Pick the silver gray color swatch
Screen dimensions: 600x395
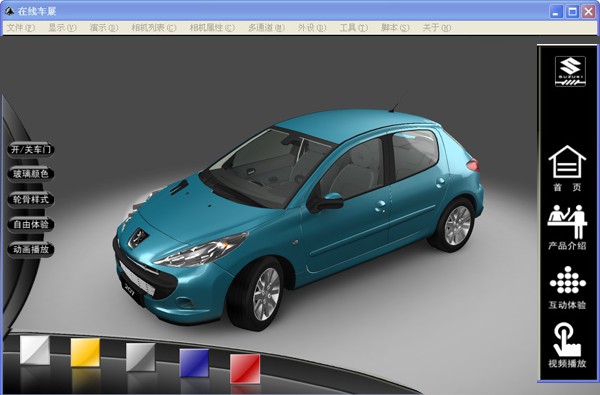140,357
